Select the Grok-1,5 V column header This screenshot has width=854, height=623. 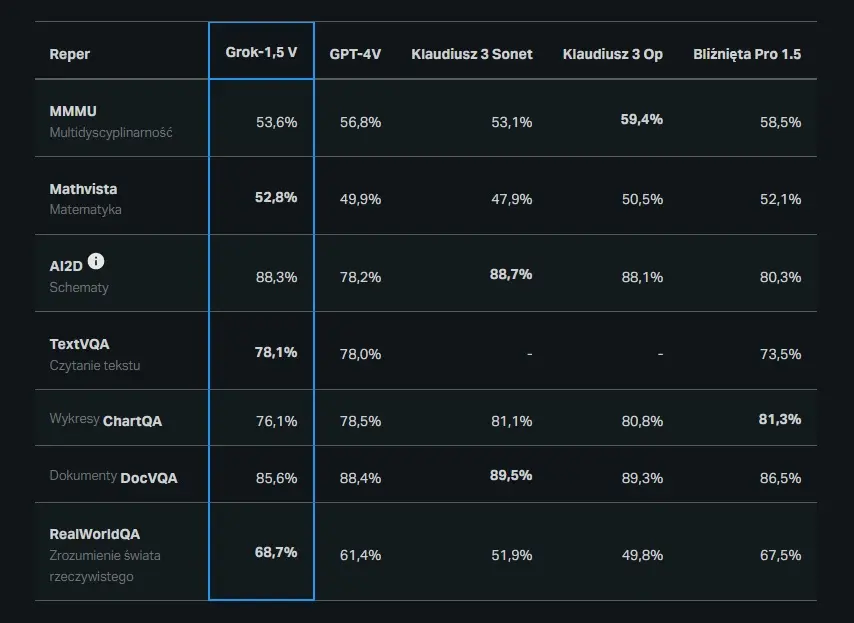261,53
